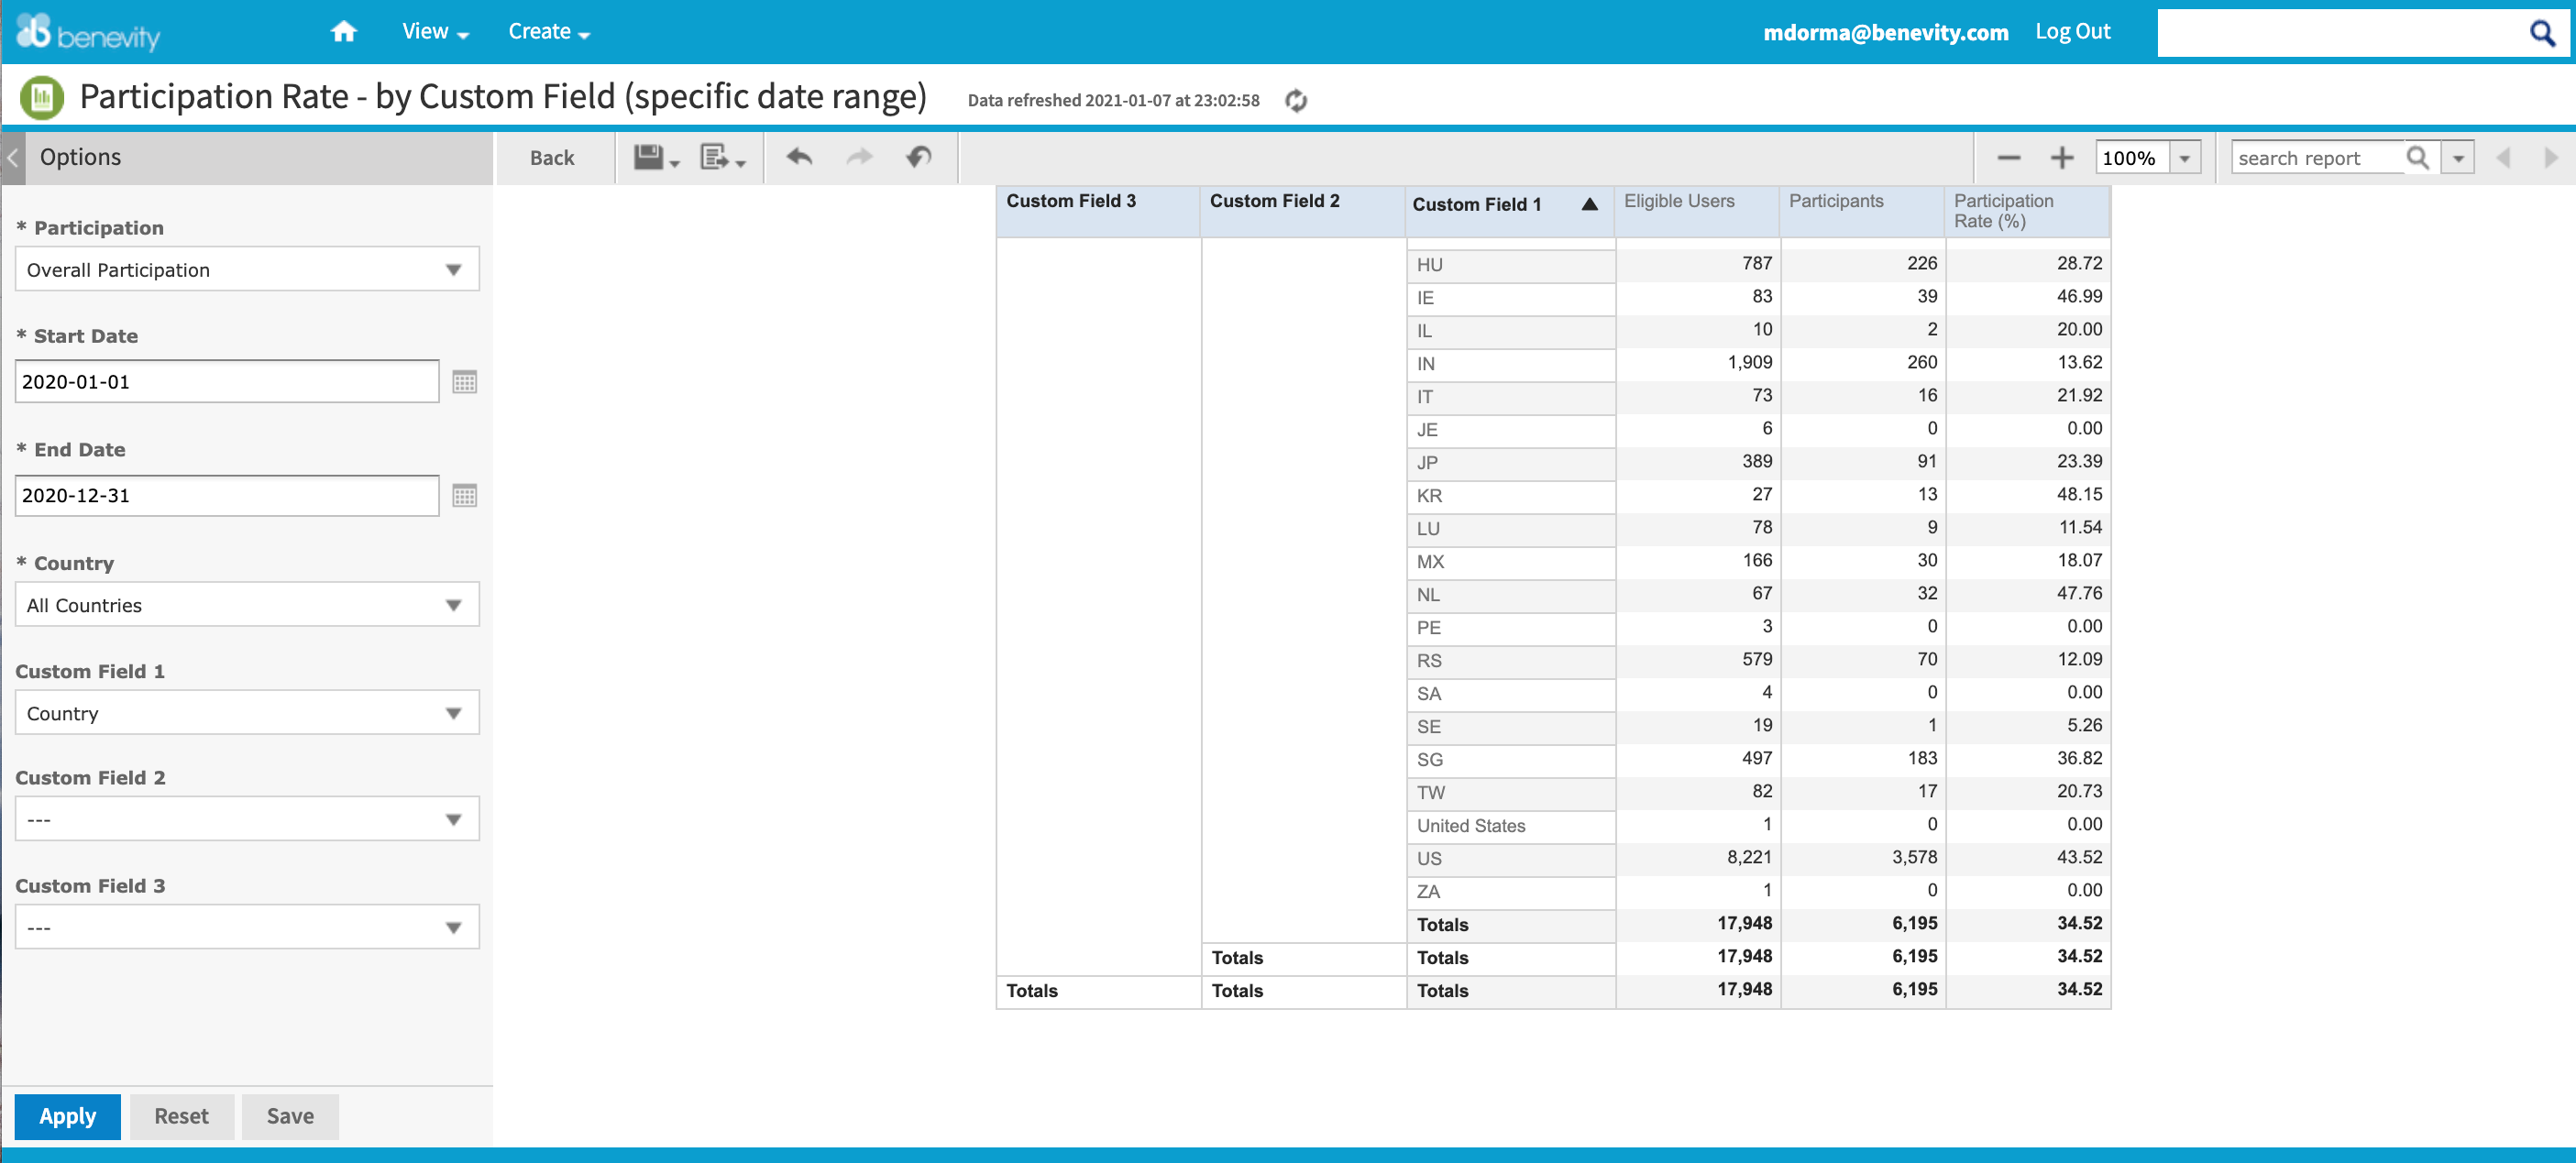Click the Reset button
The height and width of the screenshot is (1163, 2576).
(181, 1116)
